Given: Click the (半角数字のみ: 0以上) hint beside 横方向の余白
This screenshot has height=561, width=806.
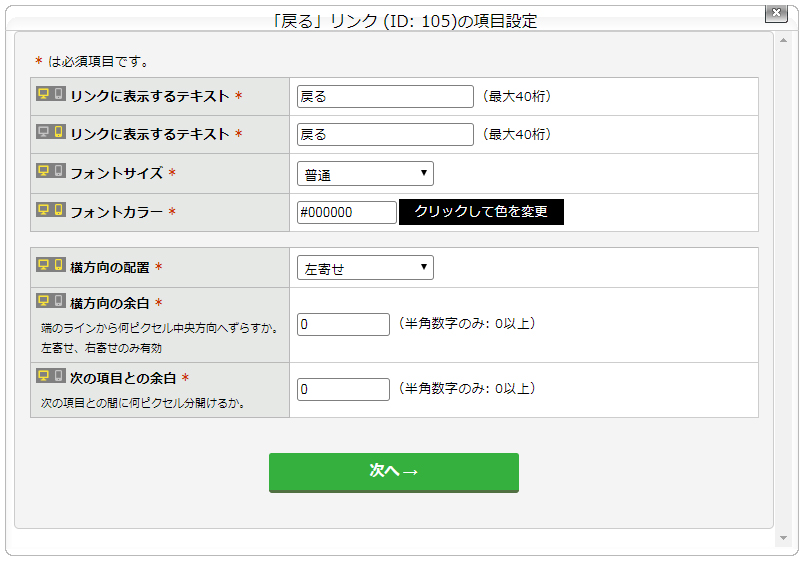Looking at the screenshot, I should 467,323.
